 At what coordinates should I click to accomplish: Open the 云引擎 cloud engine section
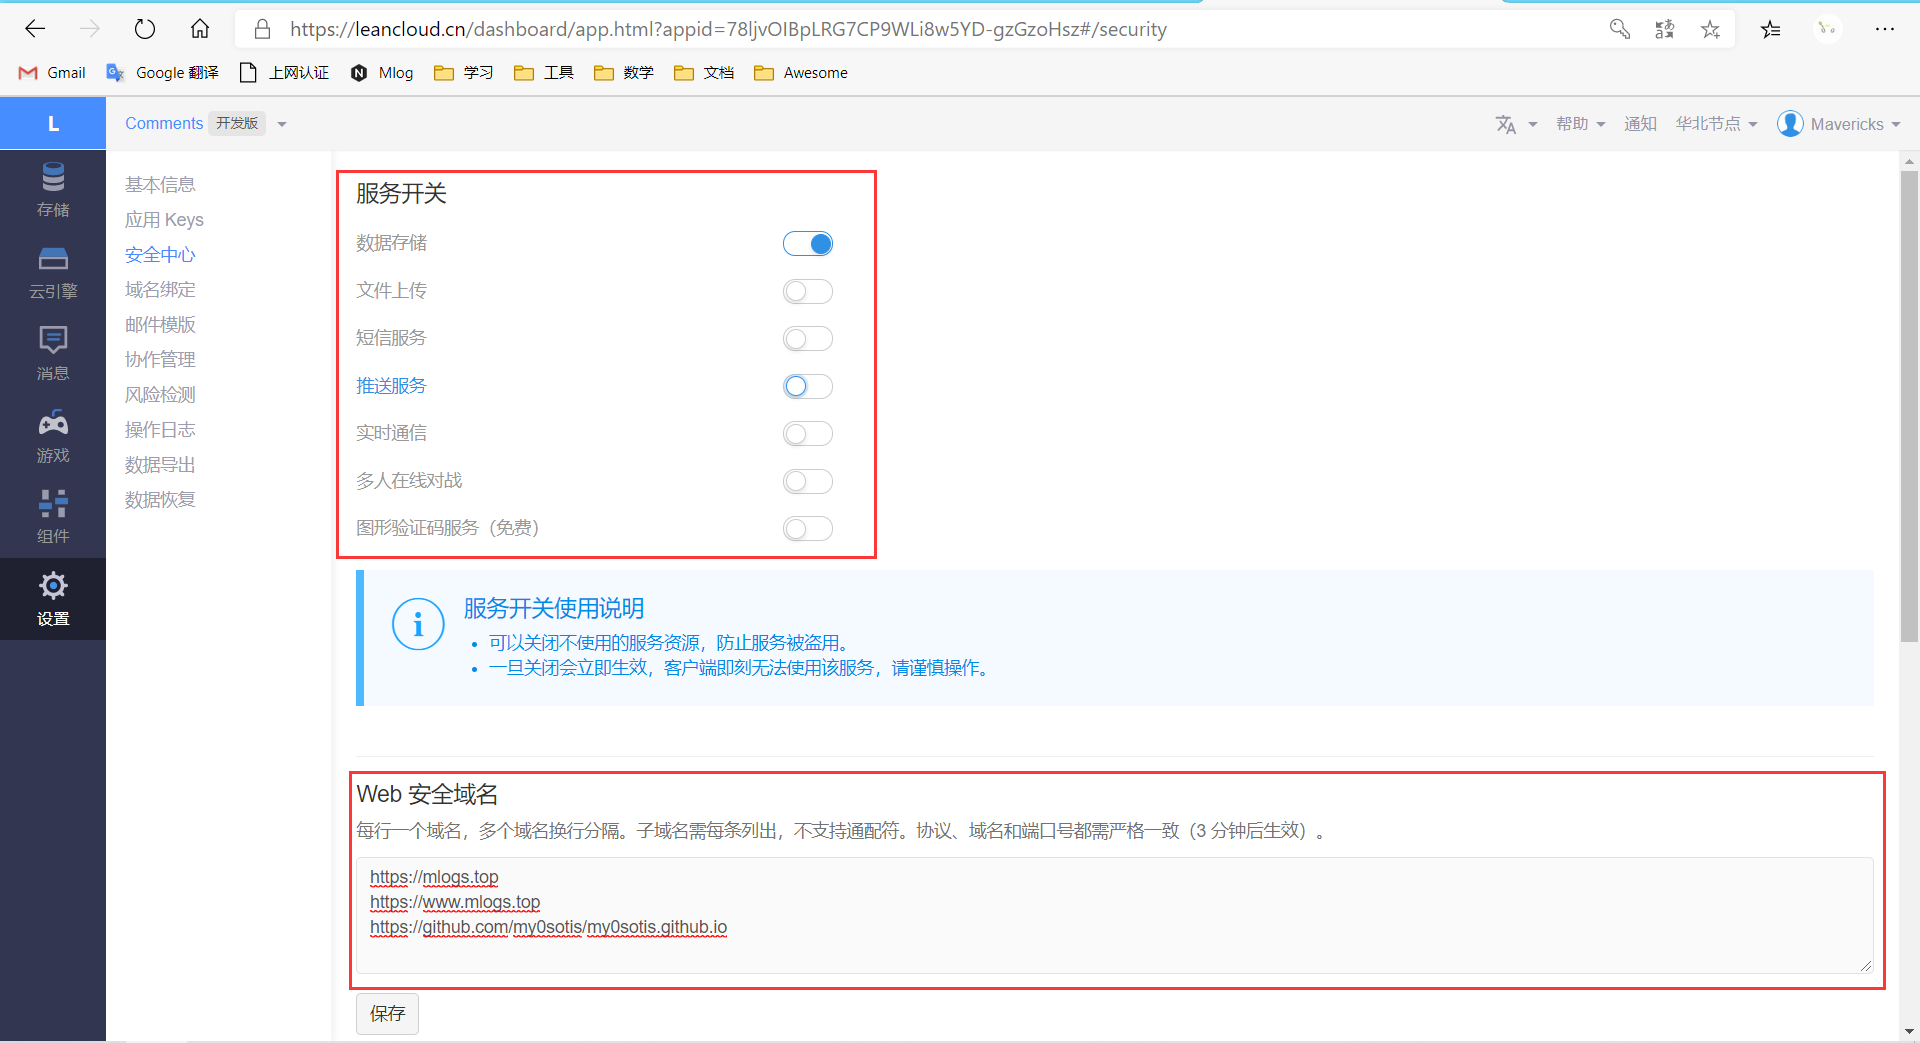[x=53, y=273]
